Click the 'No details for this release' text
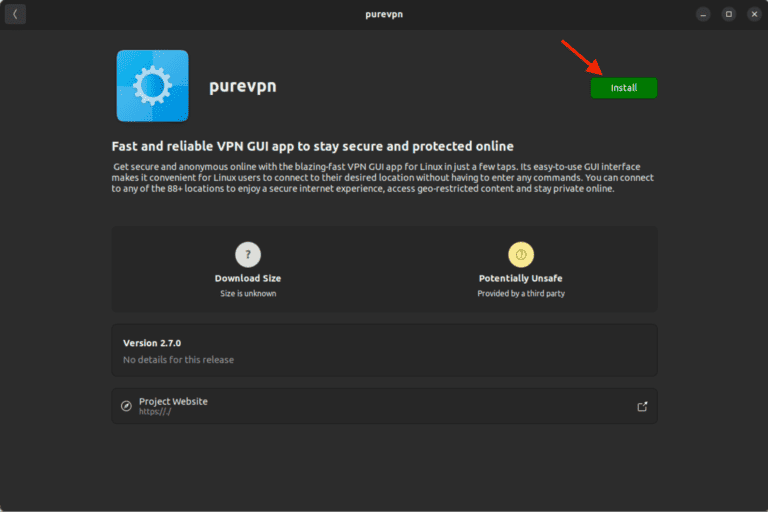The height and width of the screenshot is (512, 768). (x=178, y=359)
